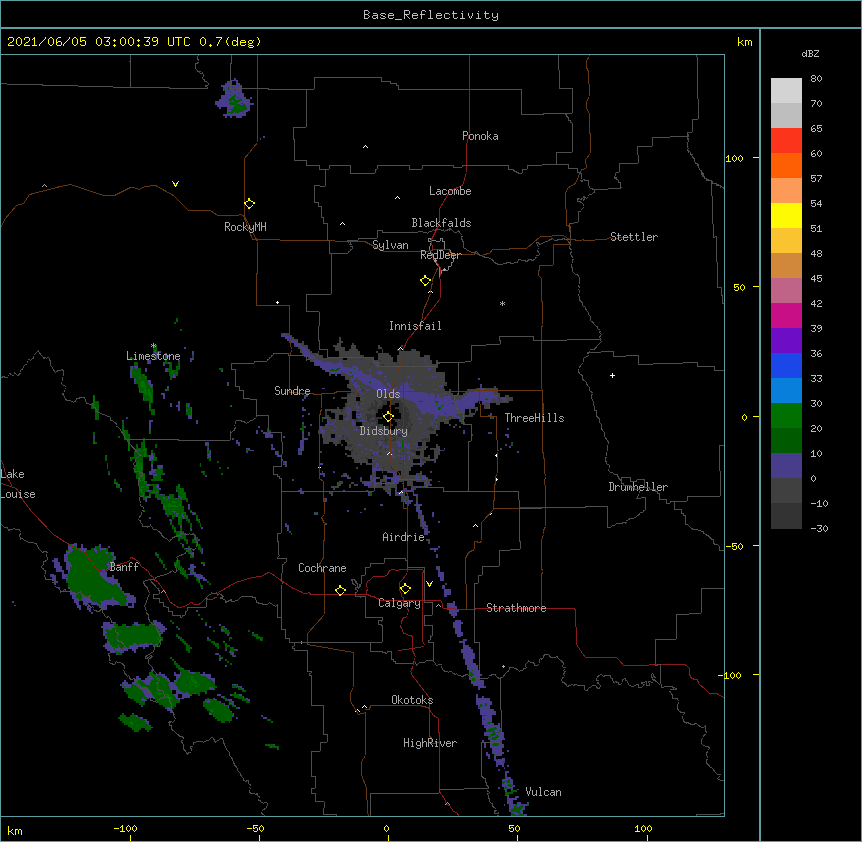This screenshot has width=862, height=842.
Task: Click the Stettler city label
Action: (634, 237)
